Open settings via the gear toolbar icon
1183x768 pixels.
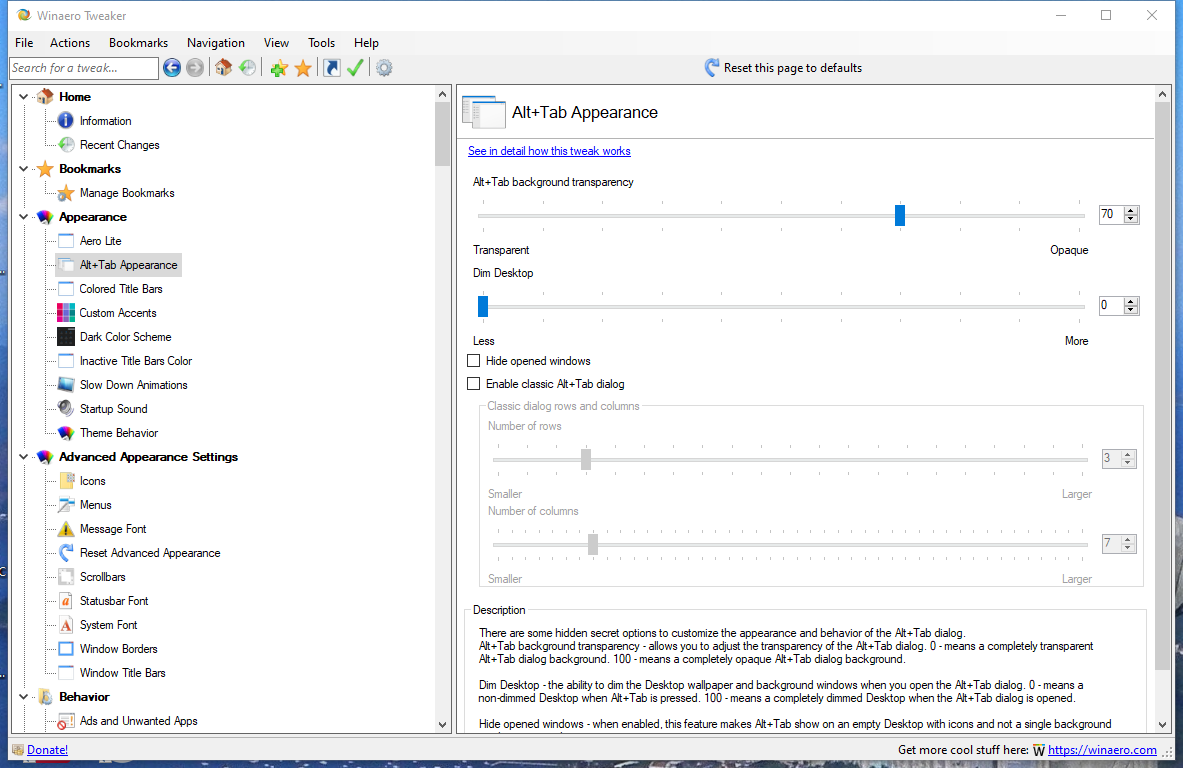[x=384, y=68]
